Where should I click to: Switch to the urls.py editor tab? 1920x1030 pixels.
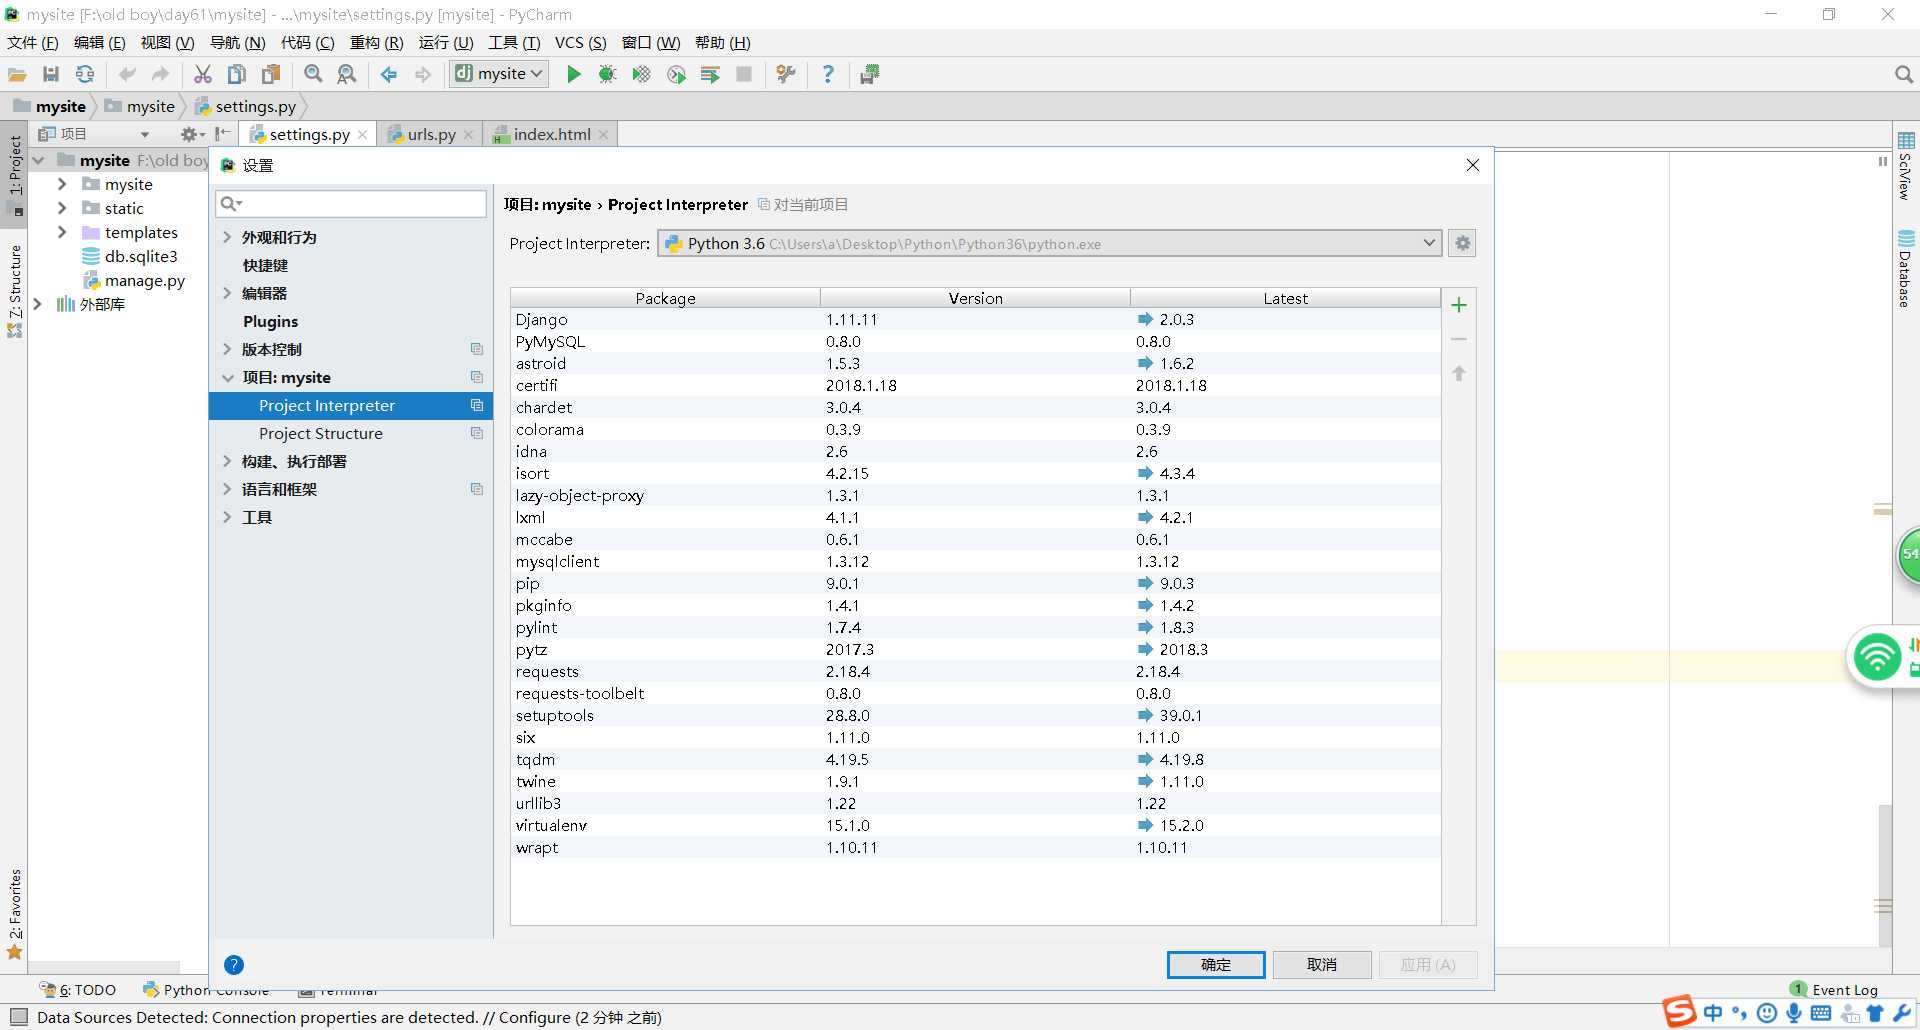[431, 134]
